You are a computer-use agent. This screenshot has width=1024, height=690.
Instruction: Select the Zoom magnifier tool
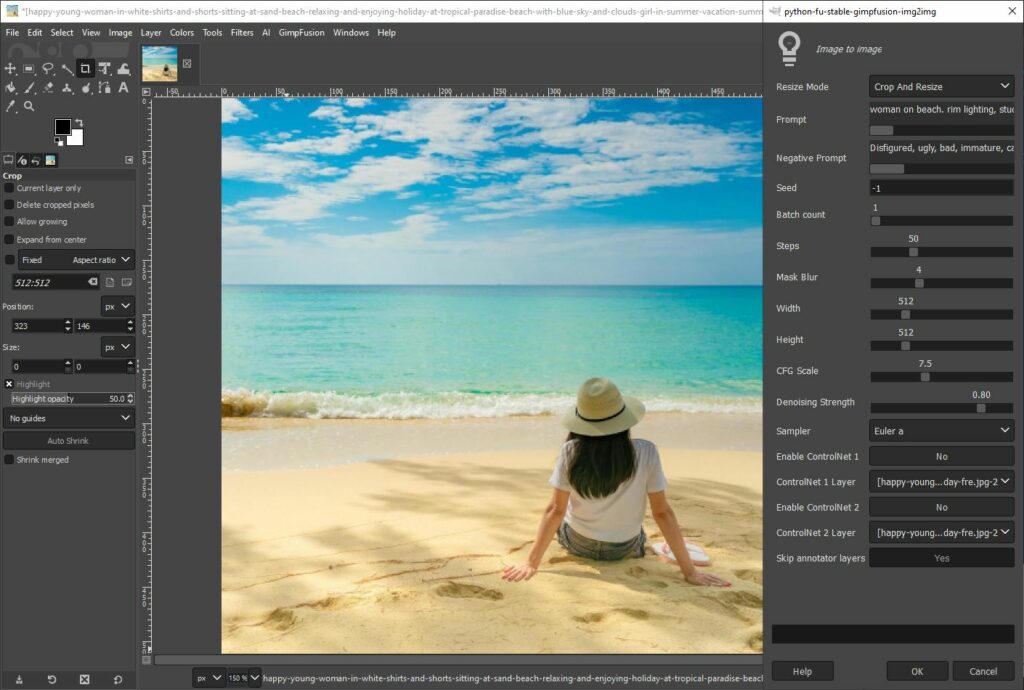click(29, 106)
